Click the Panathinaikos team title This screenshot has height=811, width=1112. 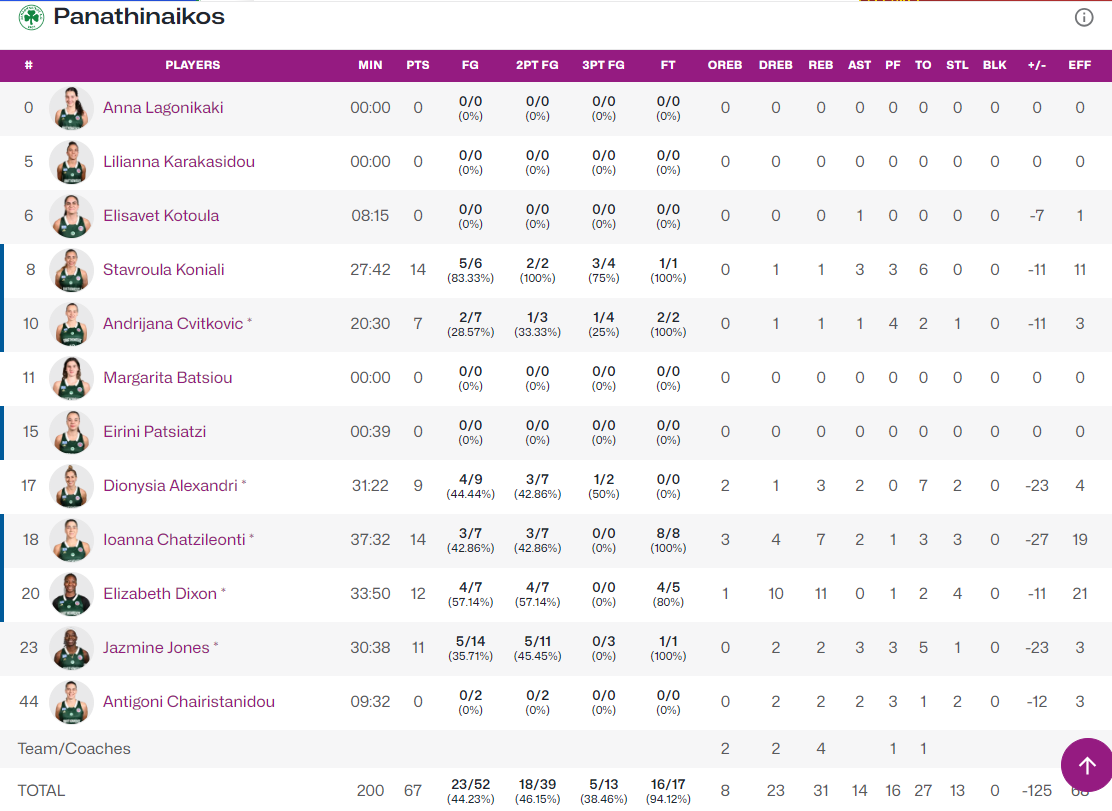(139, 16)
